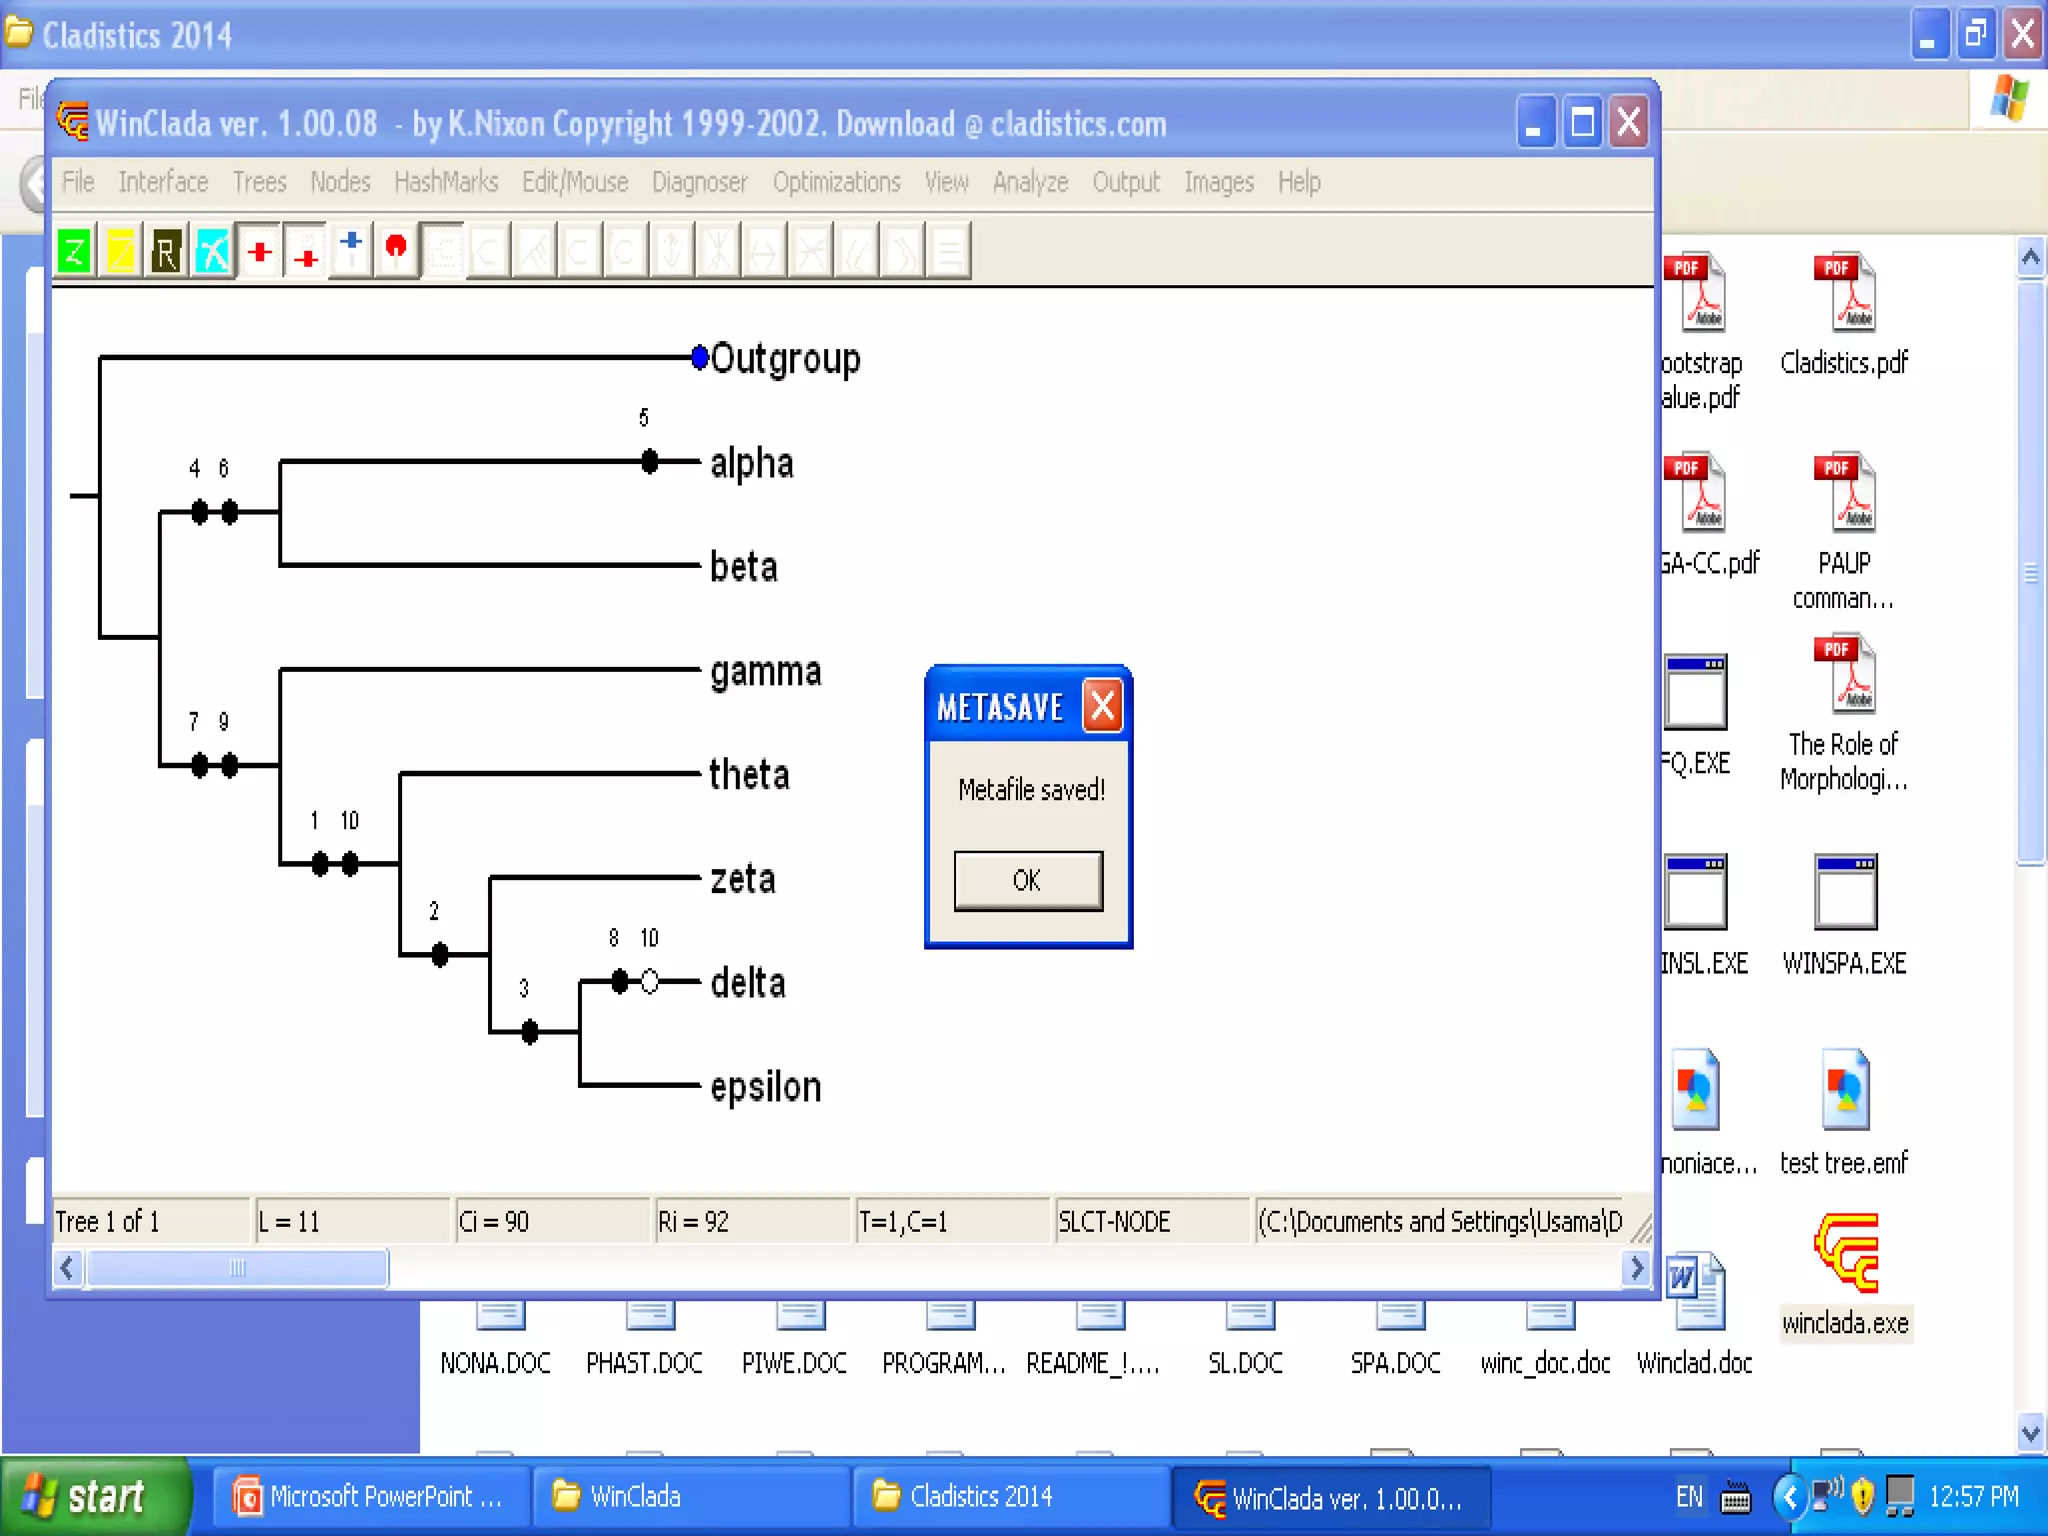The image size is (2048, 1536).
Task: Open the HashMarks menu
Action: (x=446, y=182)
